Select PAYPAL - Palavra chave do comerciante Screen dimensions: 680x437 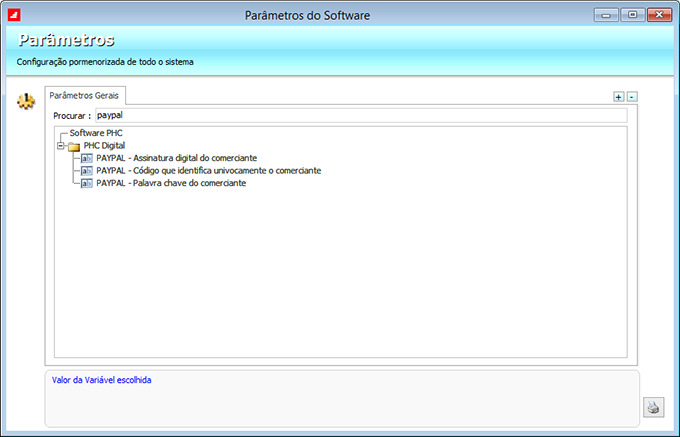click(171, 183)
